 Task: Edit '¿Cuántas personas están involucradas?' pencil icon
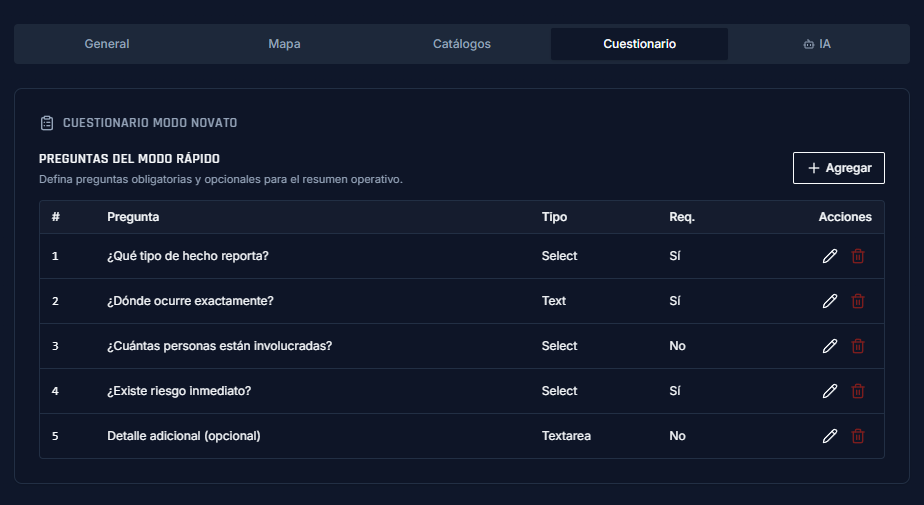(x=830, y=346)
